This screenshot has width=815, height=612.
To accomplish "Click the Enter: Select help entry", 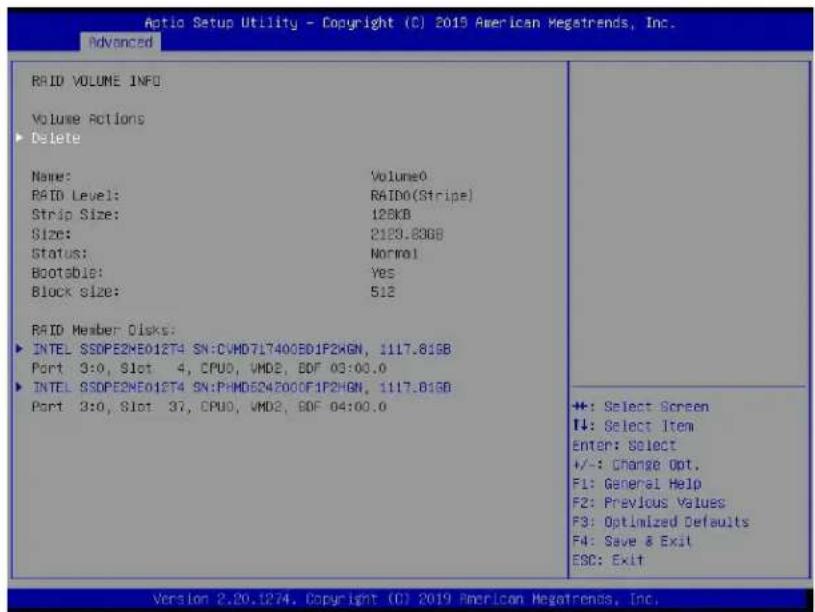I will point(624,445).
